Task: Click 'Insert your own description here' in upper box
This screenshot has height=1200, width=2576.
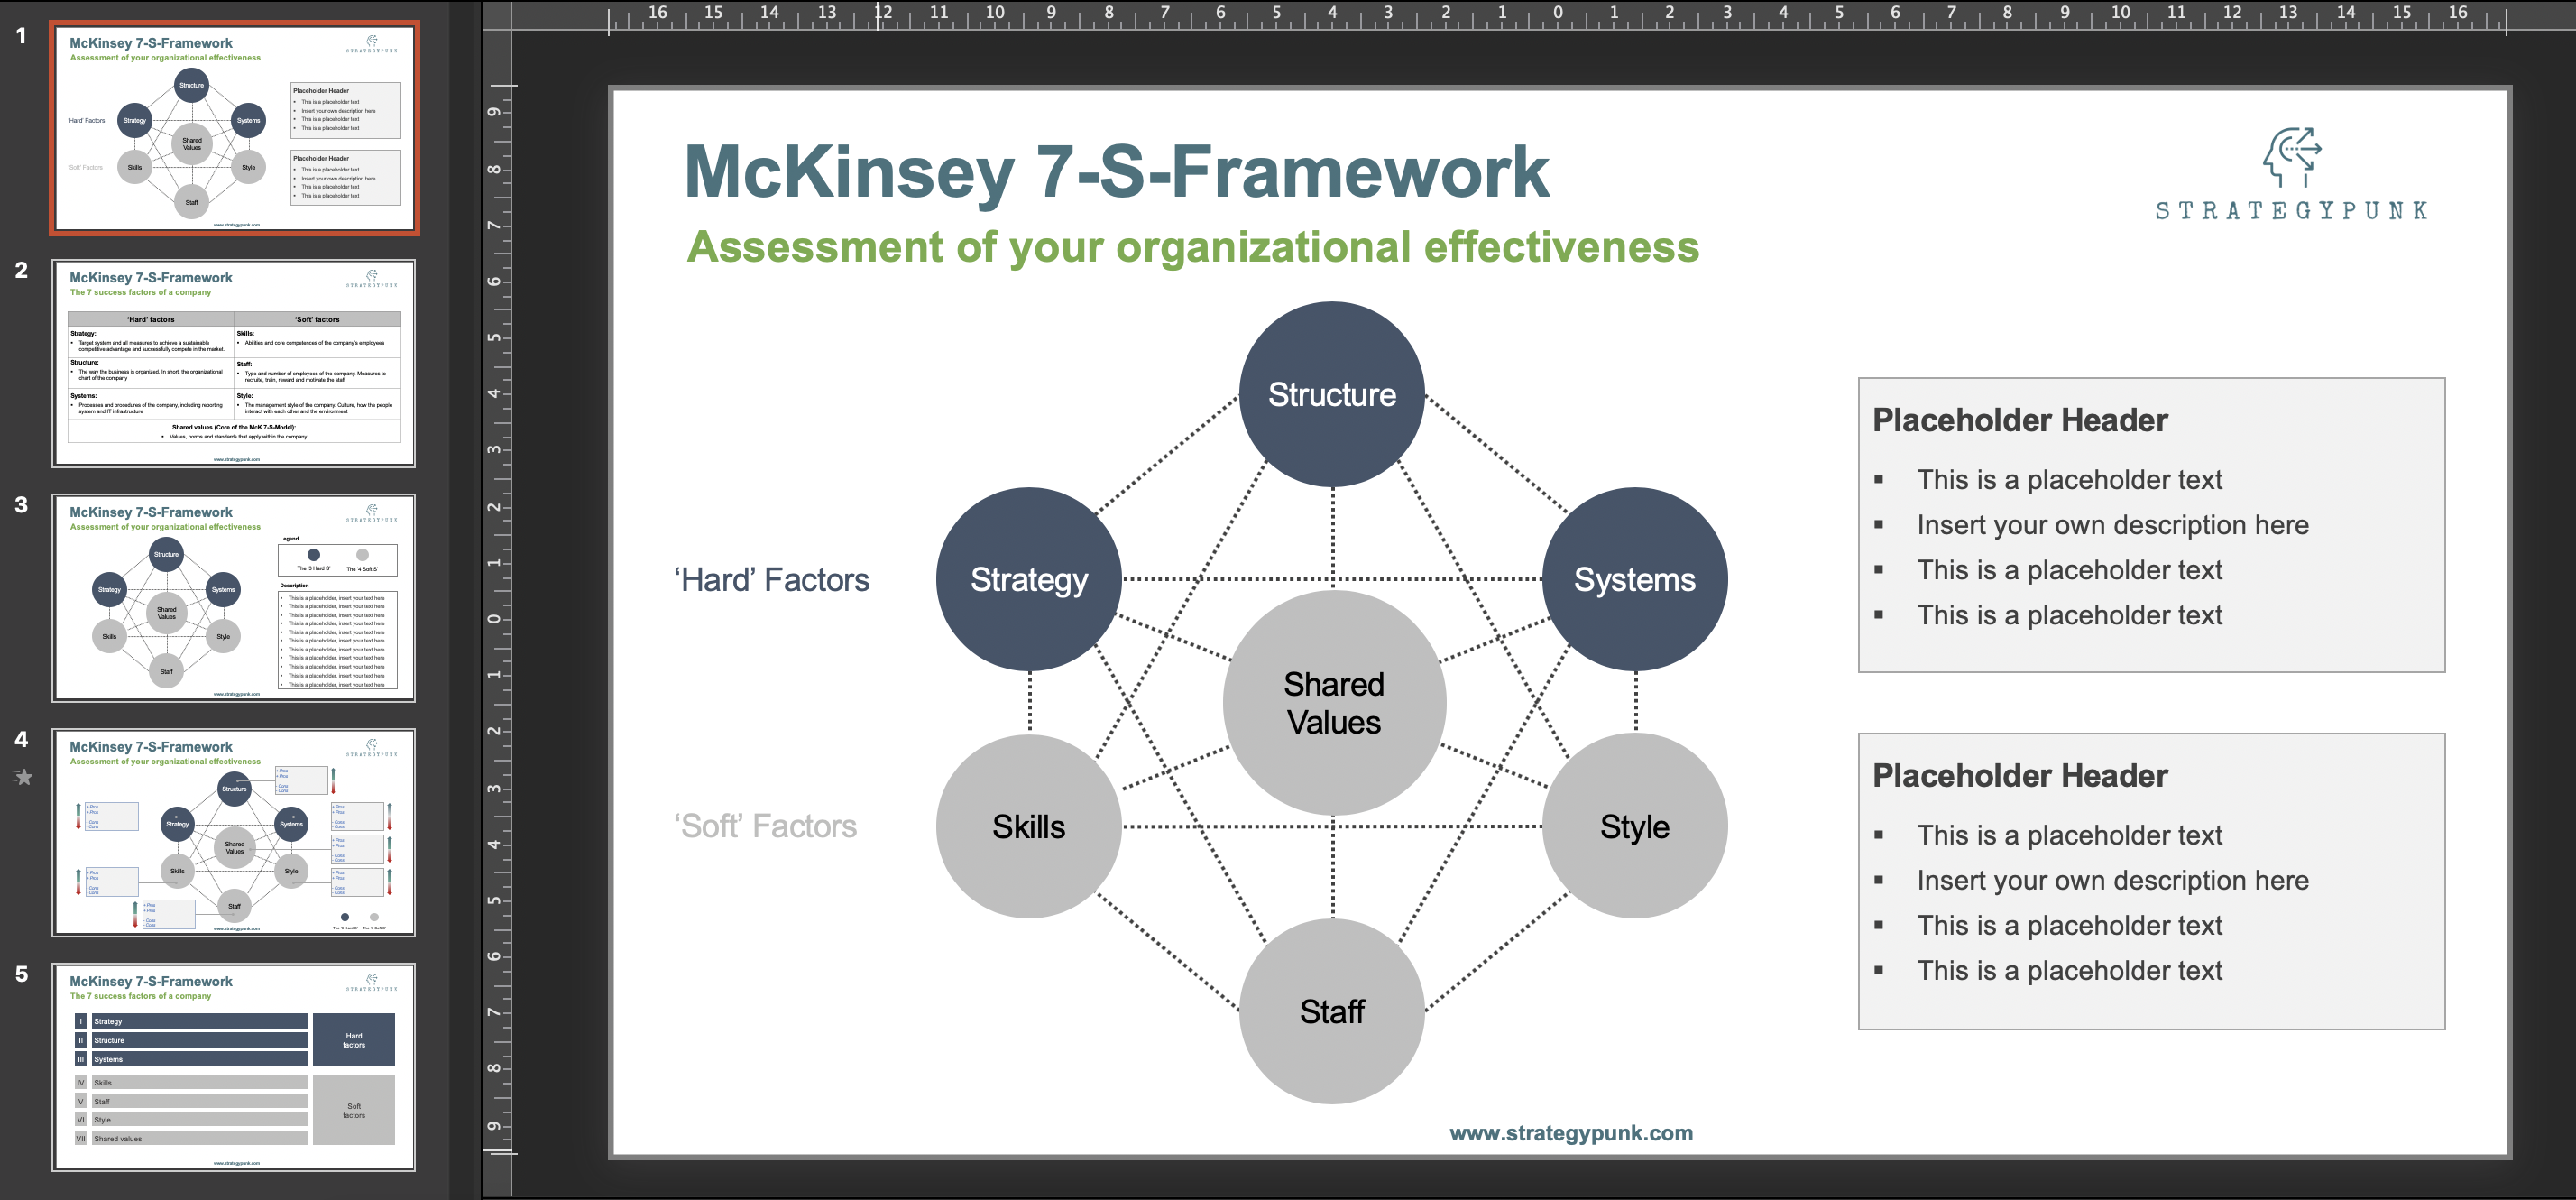Action: pyautogui.click(x=2112, y=525)
